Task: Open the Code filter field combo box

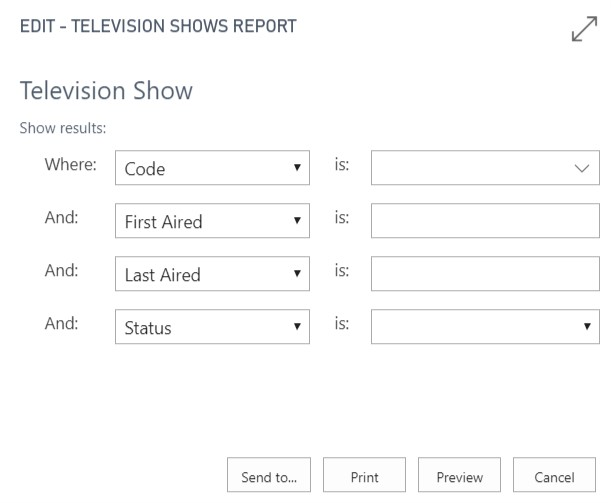Action: (x=208, y=169)
